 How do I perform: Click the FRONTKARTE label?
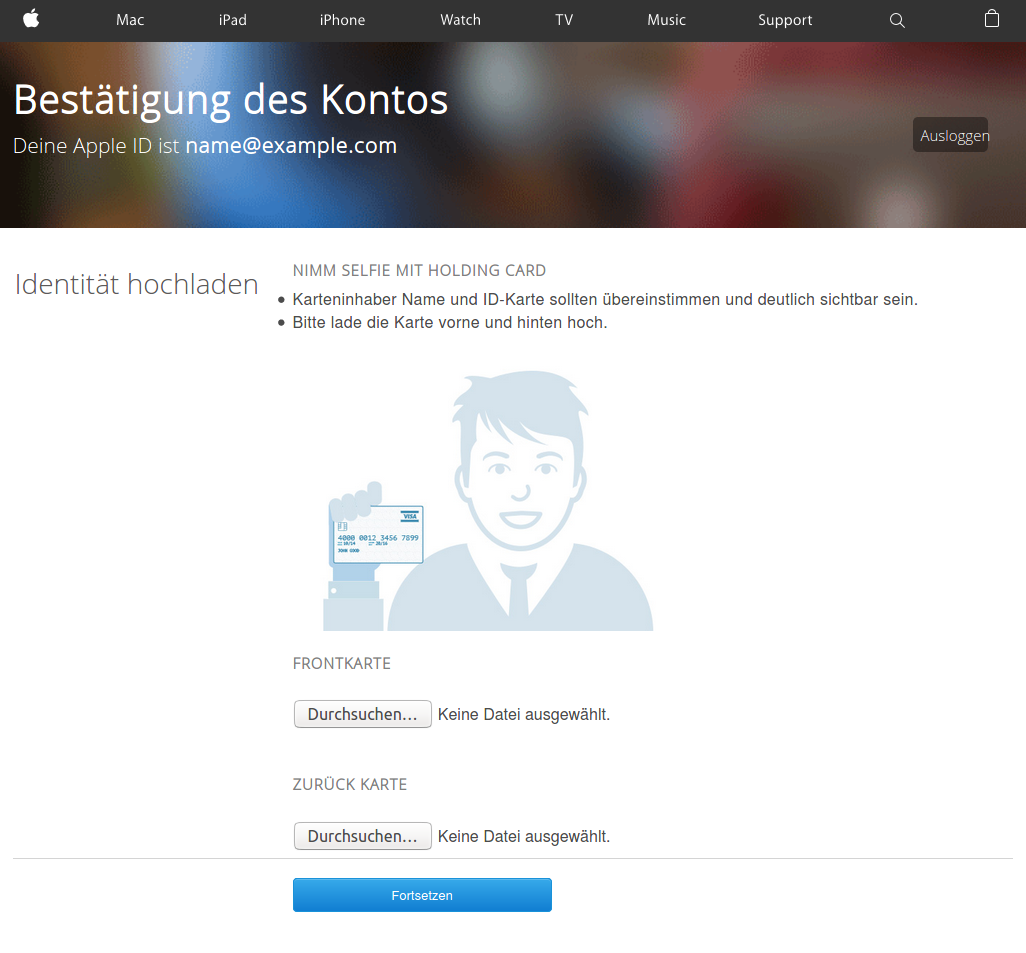[342, 664]
